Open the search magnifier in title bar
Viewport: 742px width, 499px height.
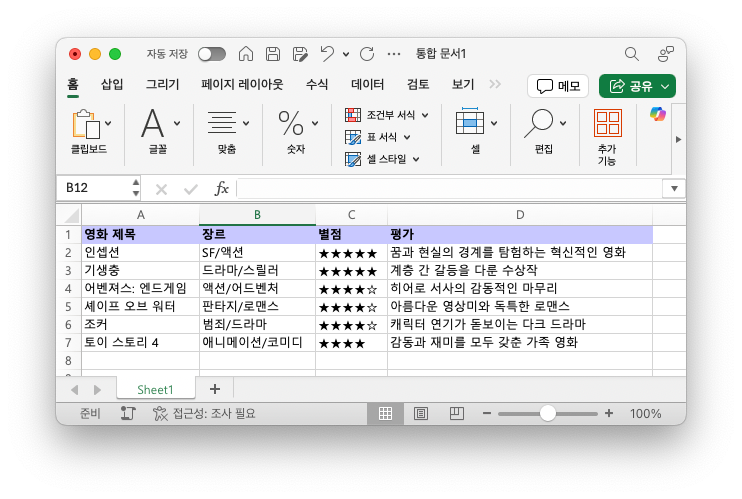click(631, 54)
